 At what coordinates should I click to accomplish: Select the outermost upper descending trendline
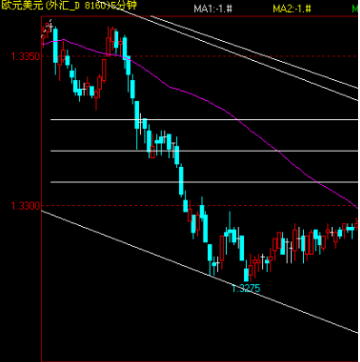[253, 52]
